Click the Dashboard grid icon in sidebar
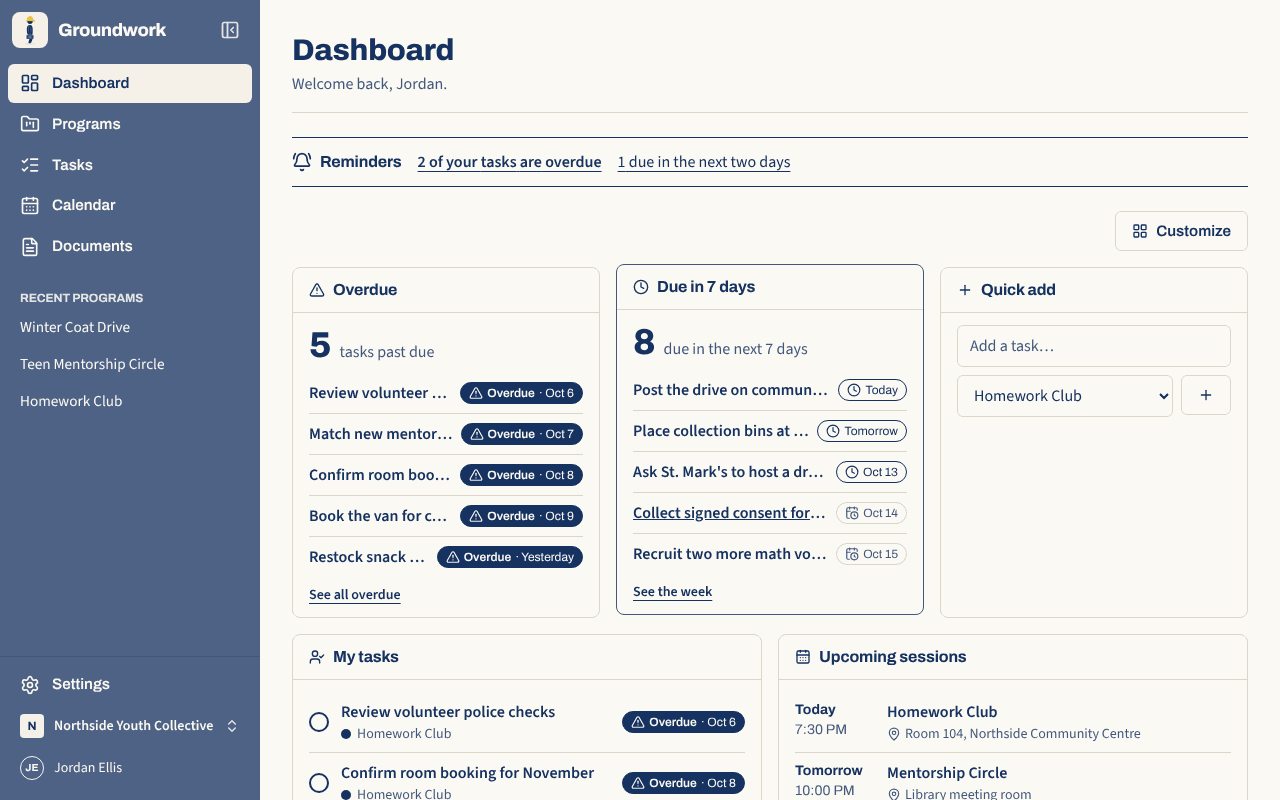This screenshot has height=800, width=1280. 30,83
